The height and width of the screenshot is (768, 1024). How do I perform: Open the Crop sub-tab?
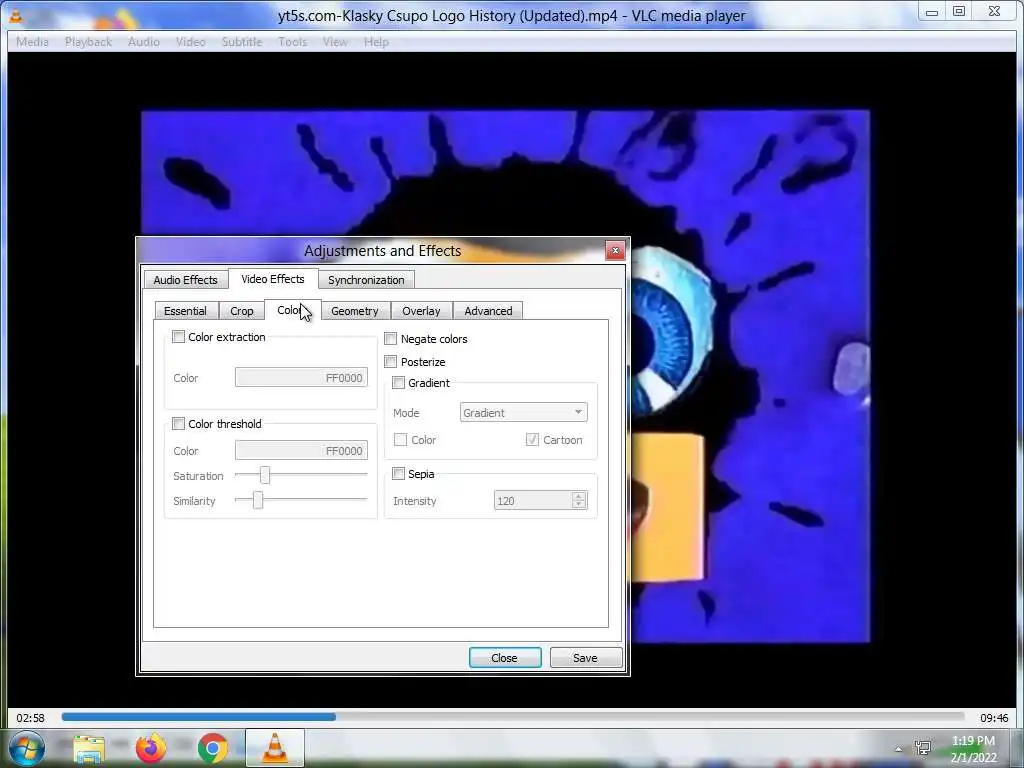coord(242,311)
